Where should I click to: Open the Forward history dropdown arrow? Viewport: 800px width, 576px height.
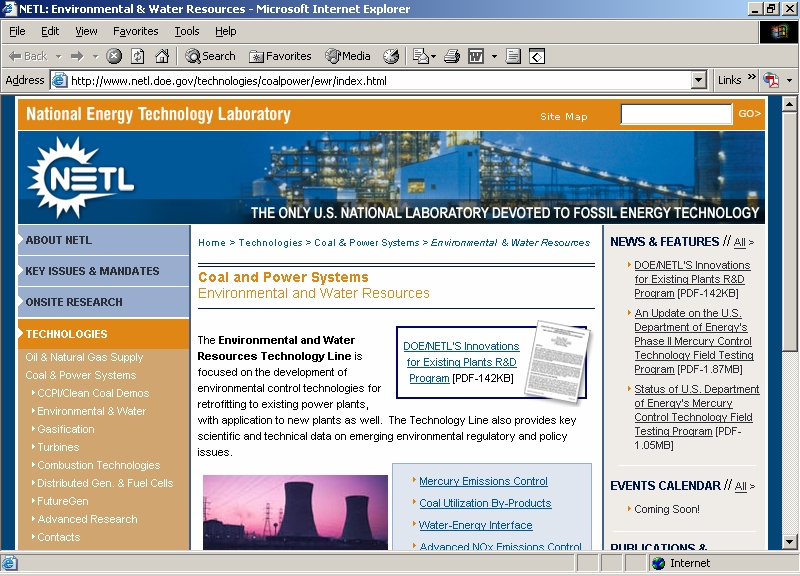pos(95,56)
